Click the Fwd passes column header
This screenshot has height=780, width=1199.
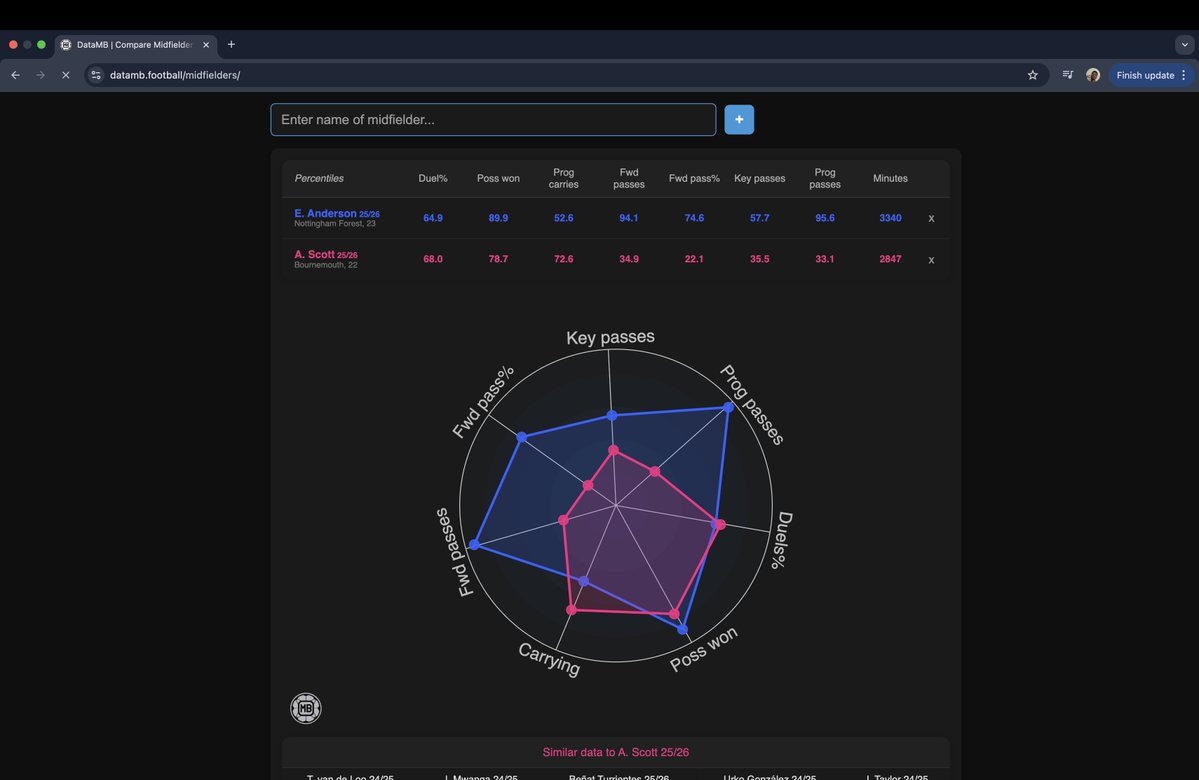pyautogui.click(x=629, y=178)
